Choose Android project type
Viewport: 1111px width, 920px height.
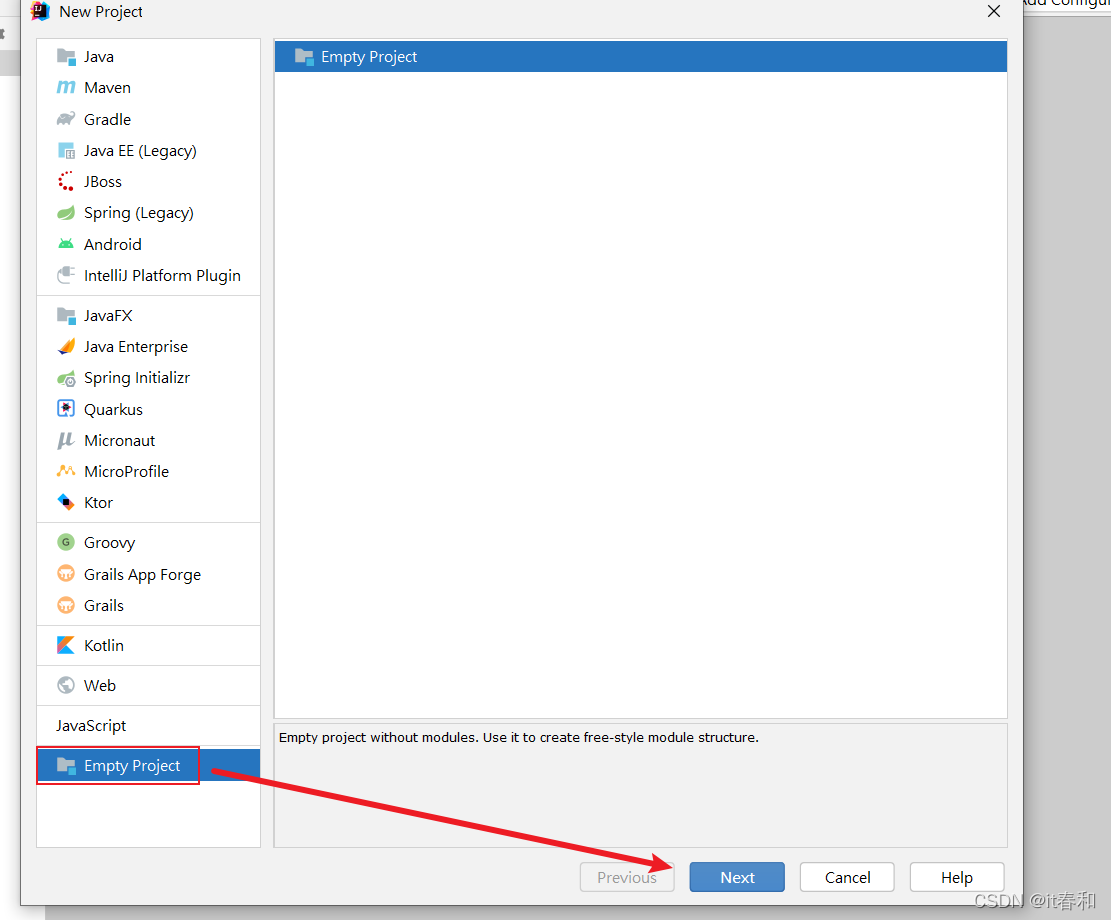[148, 244]
